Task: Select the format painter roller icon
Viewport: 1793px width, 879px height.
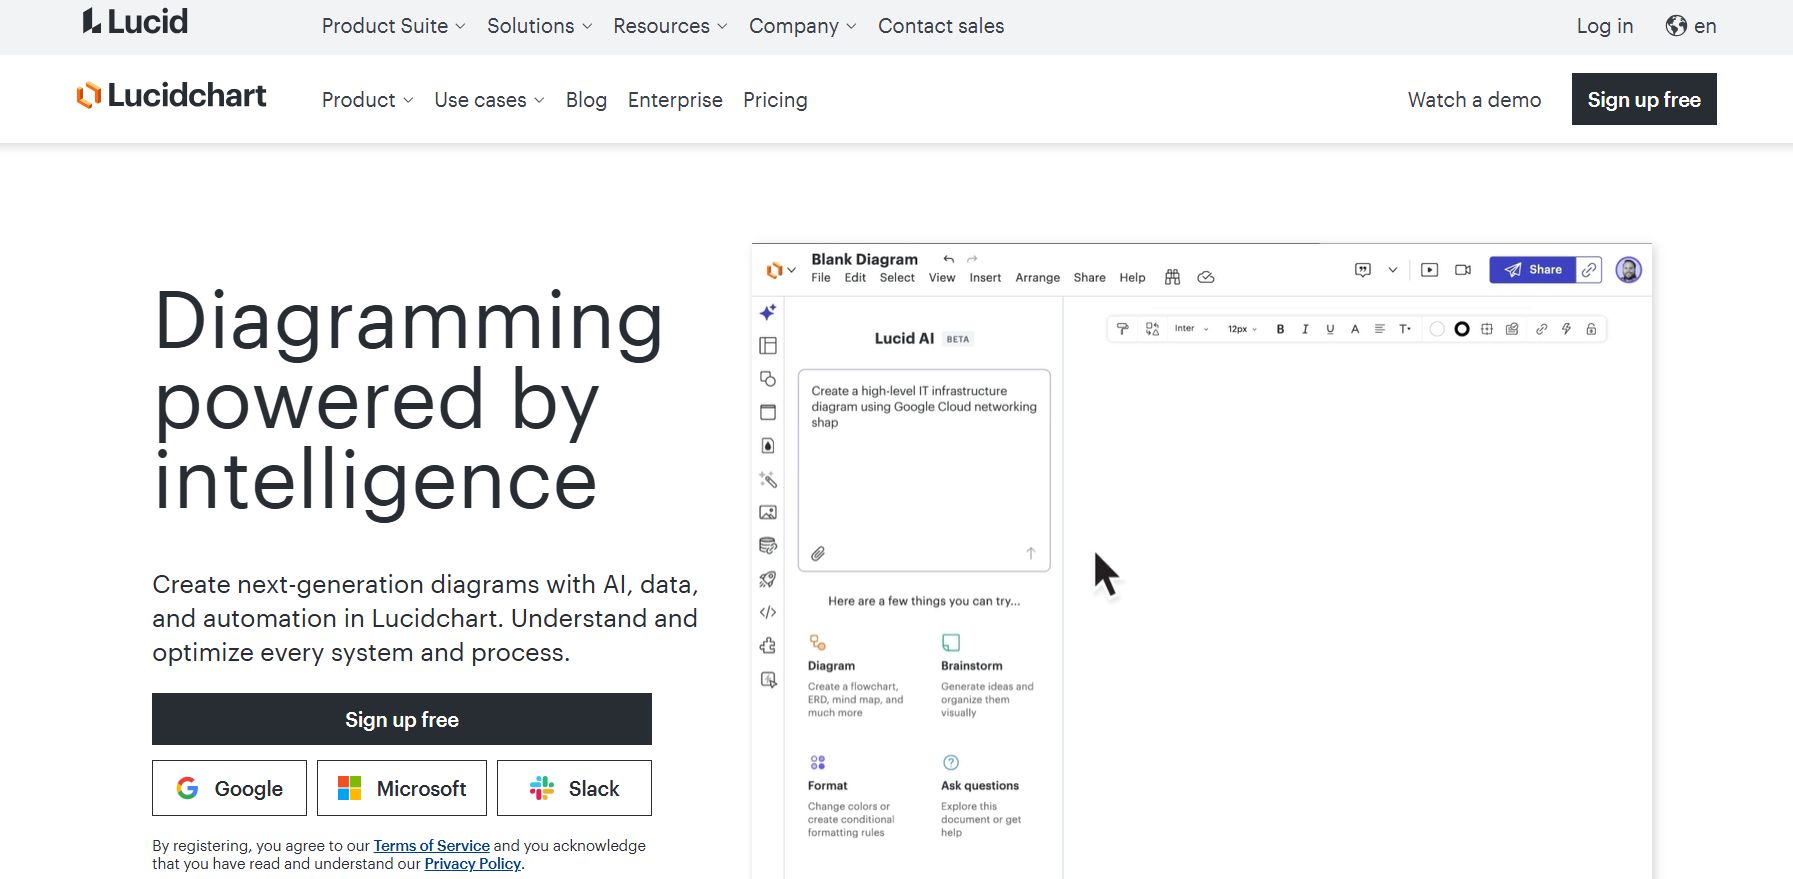Action: pos(1123,329)
